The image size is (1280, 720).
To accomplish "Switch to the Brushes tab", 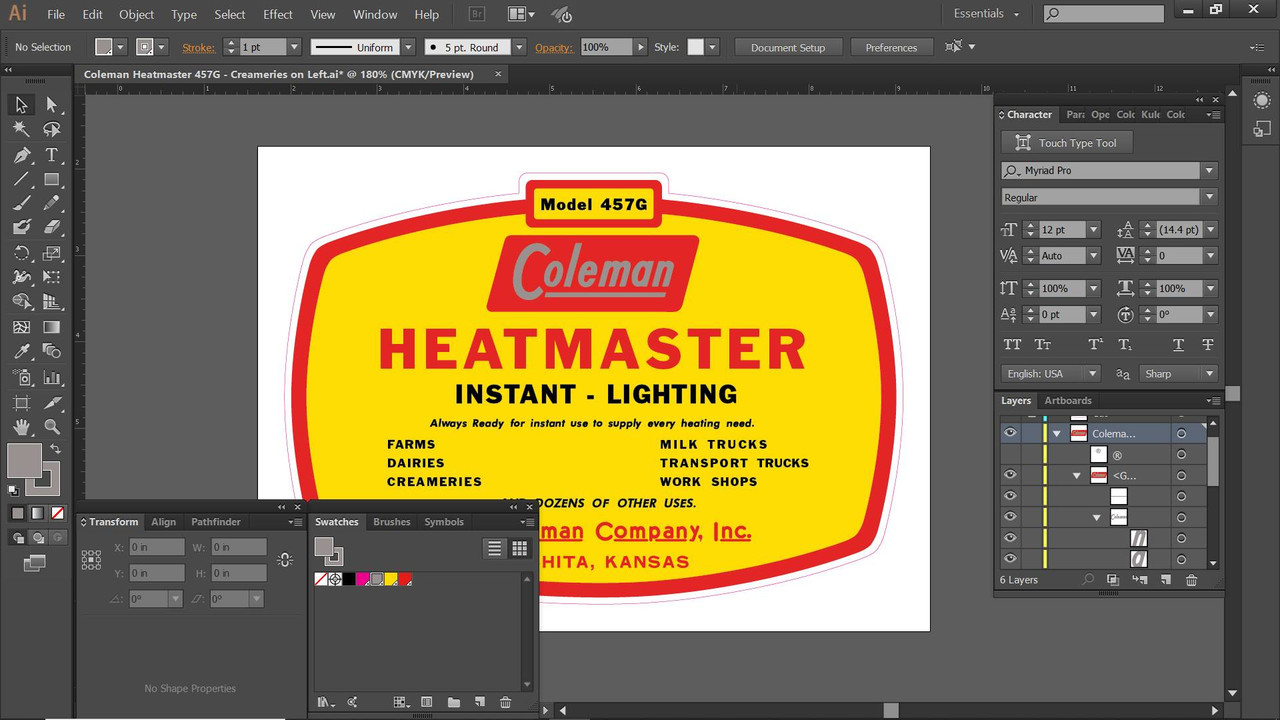I will (x=392, y=522).
